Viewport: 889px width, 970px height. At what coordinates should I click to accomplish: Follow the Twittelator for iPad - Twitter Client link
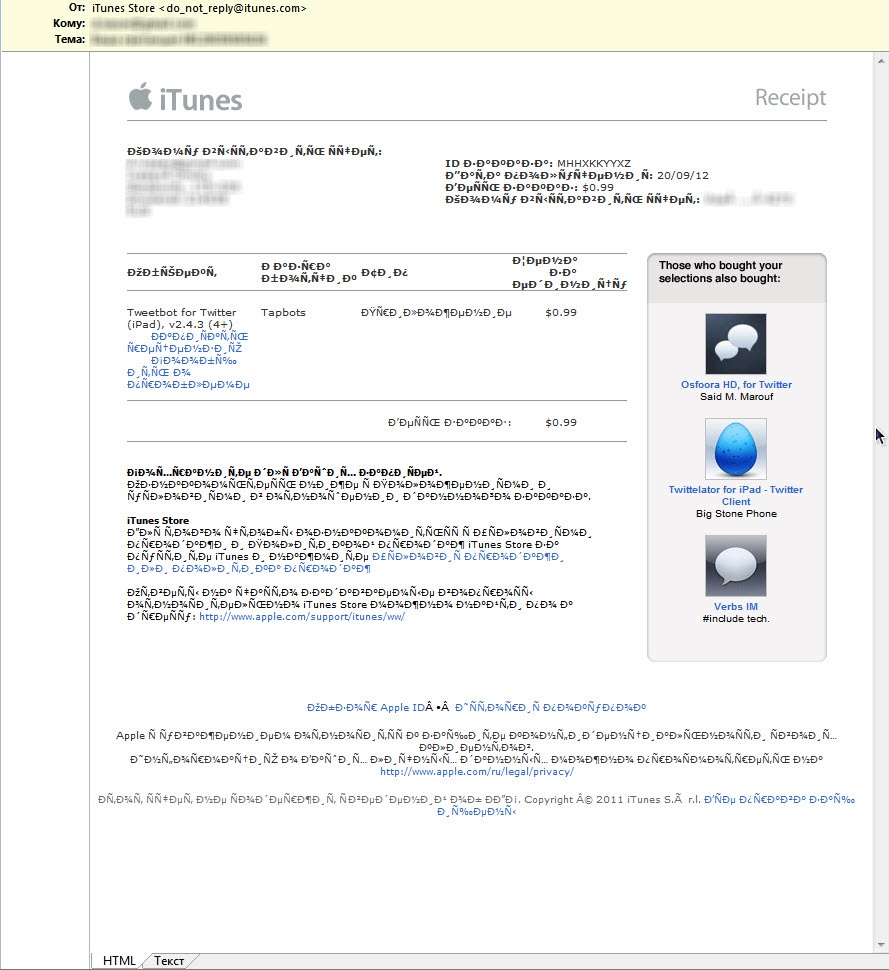coord(736,496)
